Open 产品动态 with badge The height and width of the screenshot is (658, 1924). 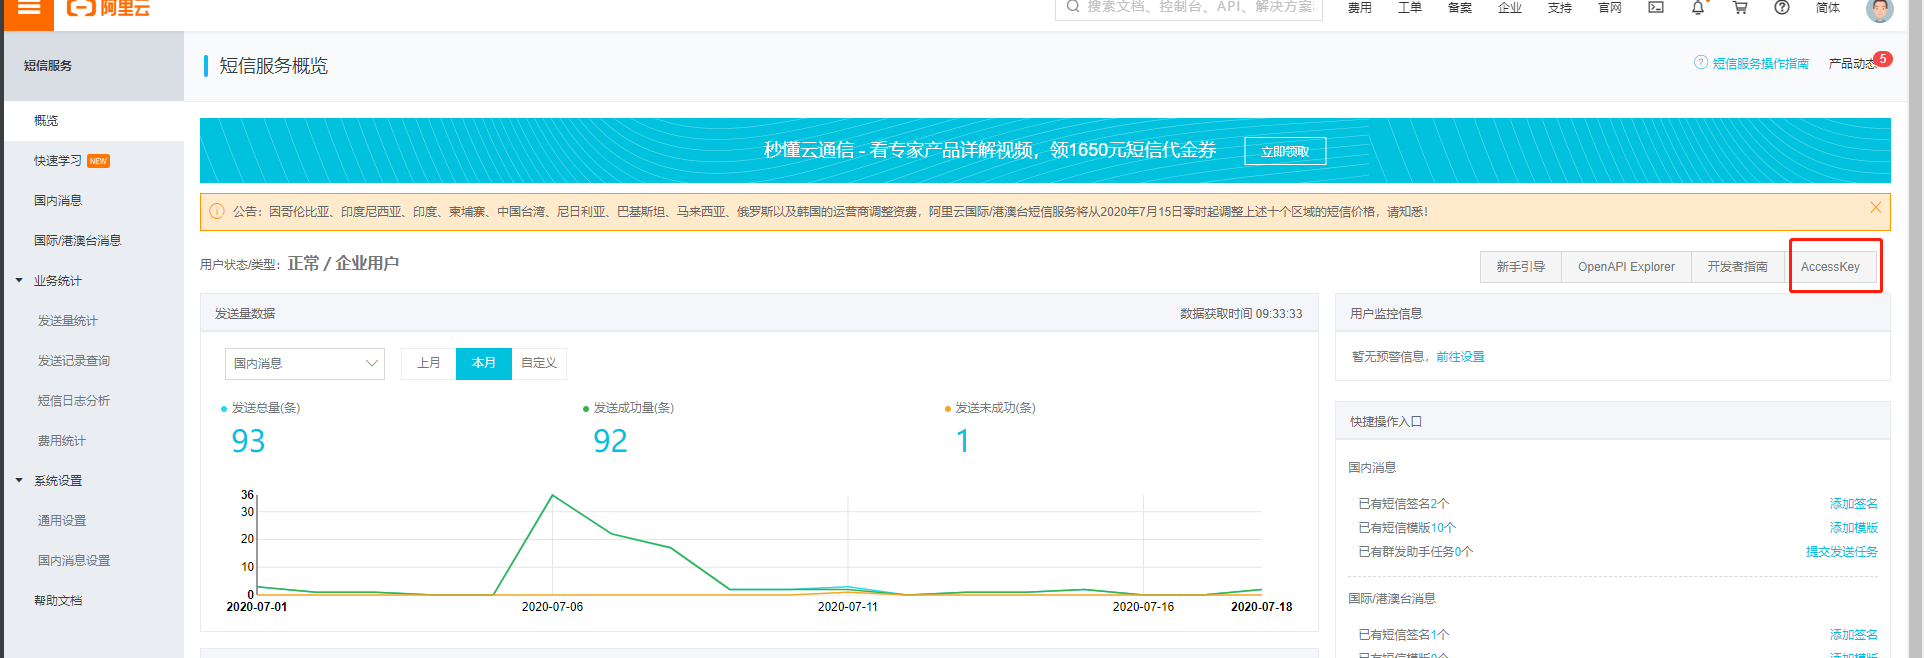pos(1852,63)
